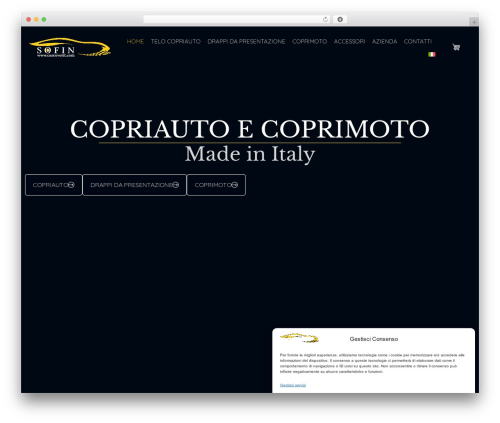
Task: Click the Coprimoto hero button
Action: tap(216, 185)
